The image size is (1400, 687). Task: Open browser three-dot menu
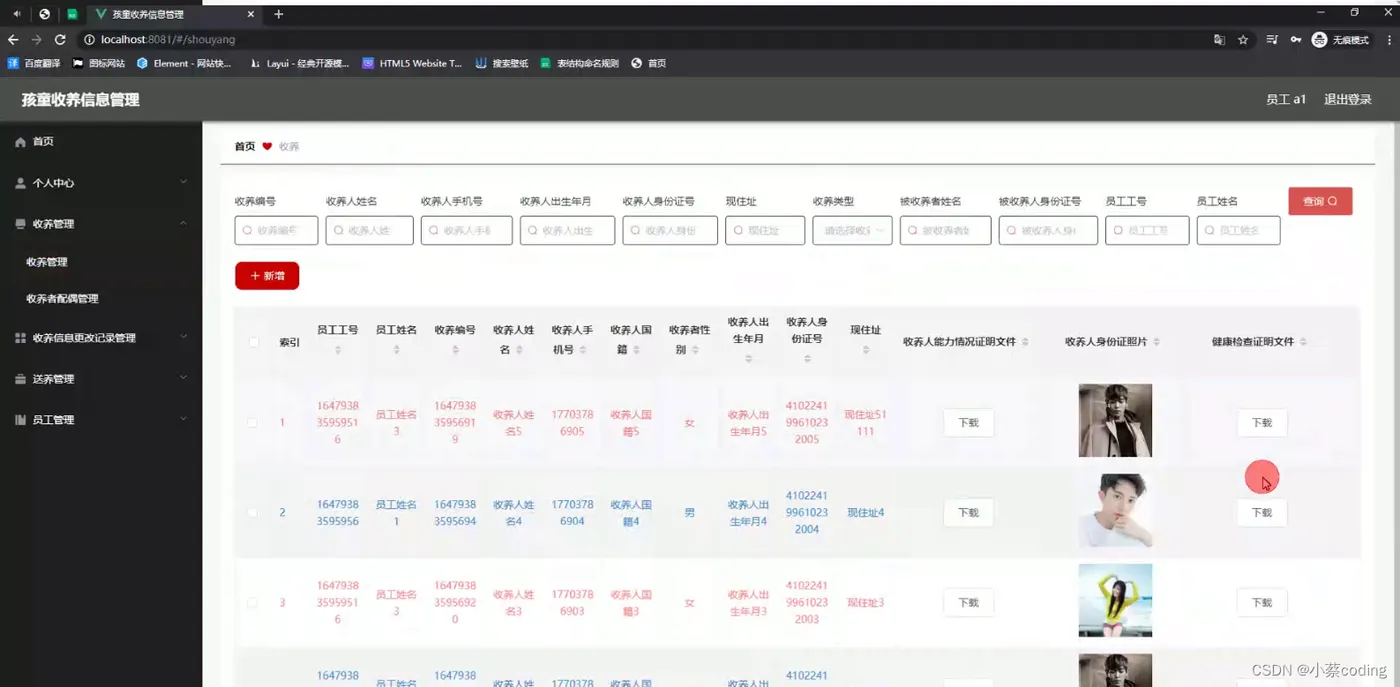point(1389,40)
